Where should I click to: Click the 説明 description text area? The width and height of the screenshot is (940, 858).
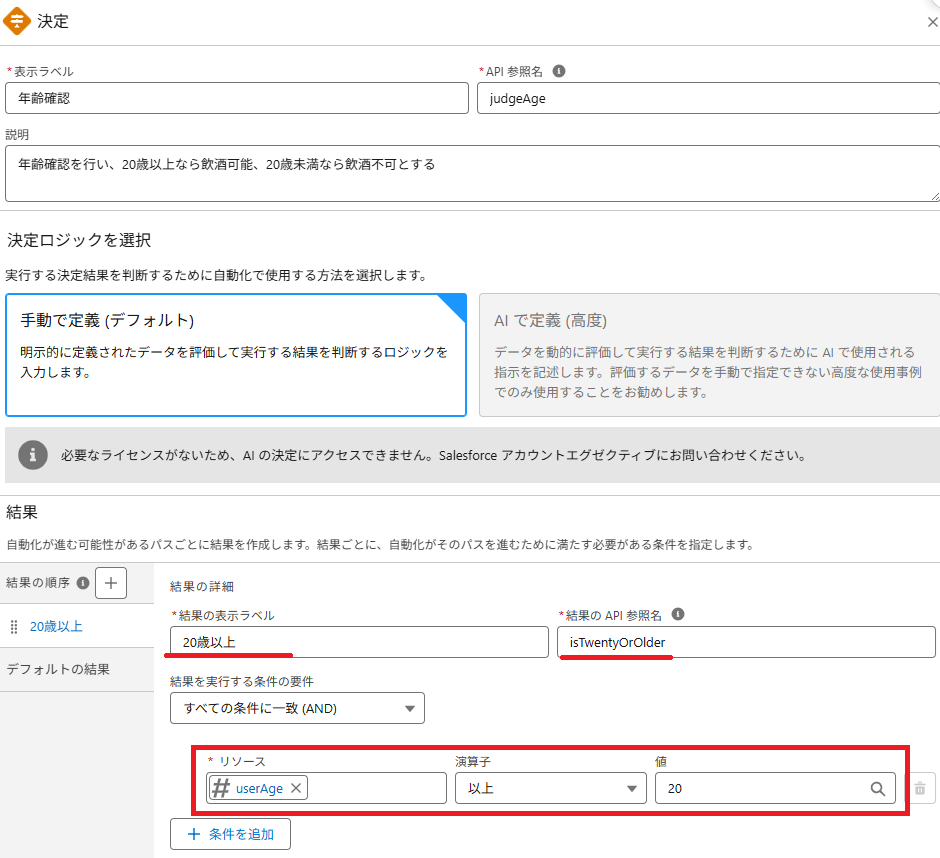point(472,173)
